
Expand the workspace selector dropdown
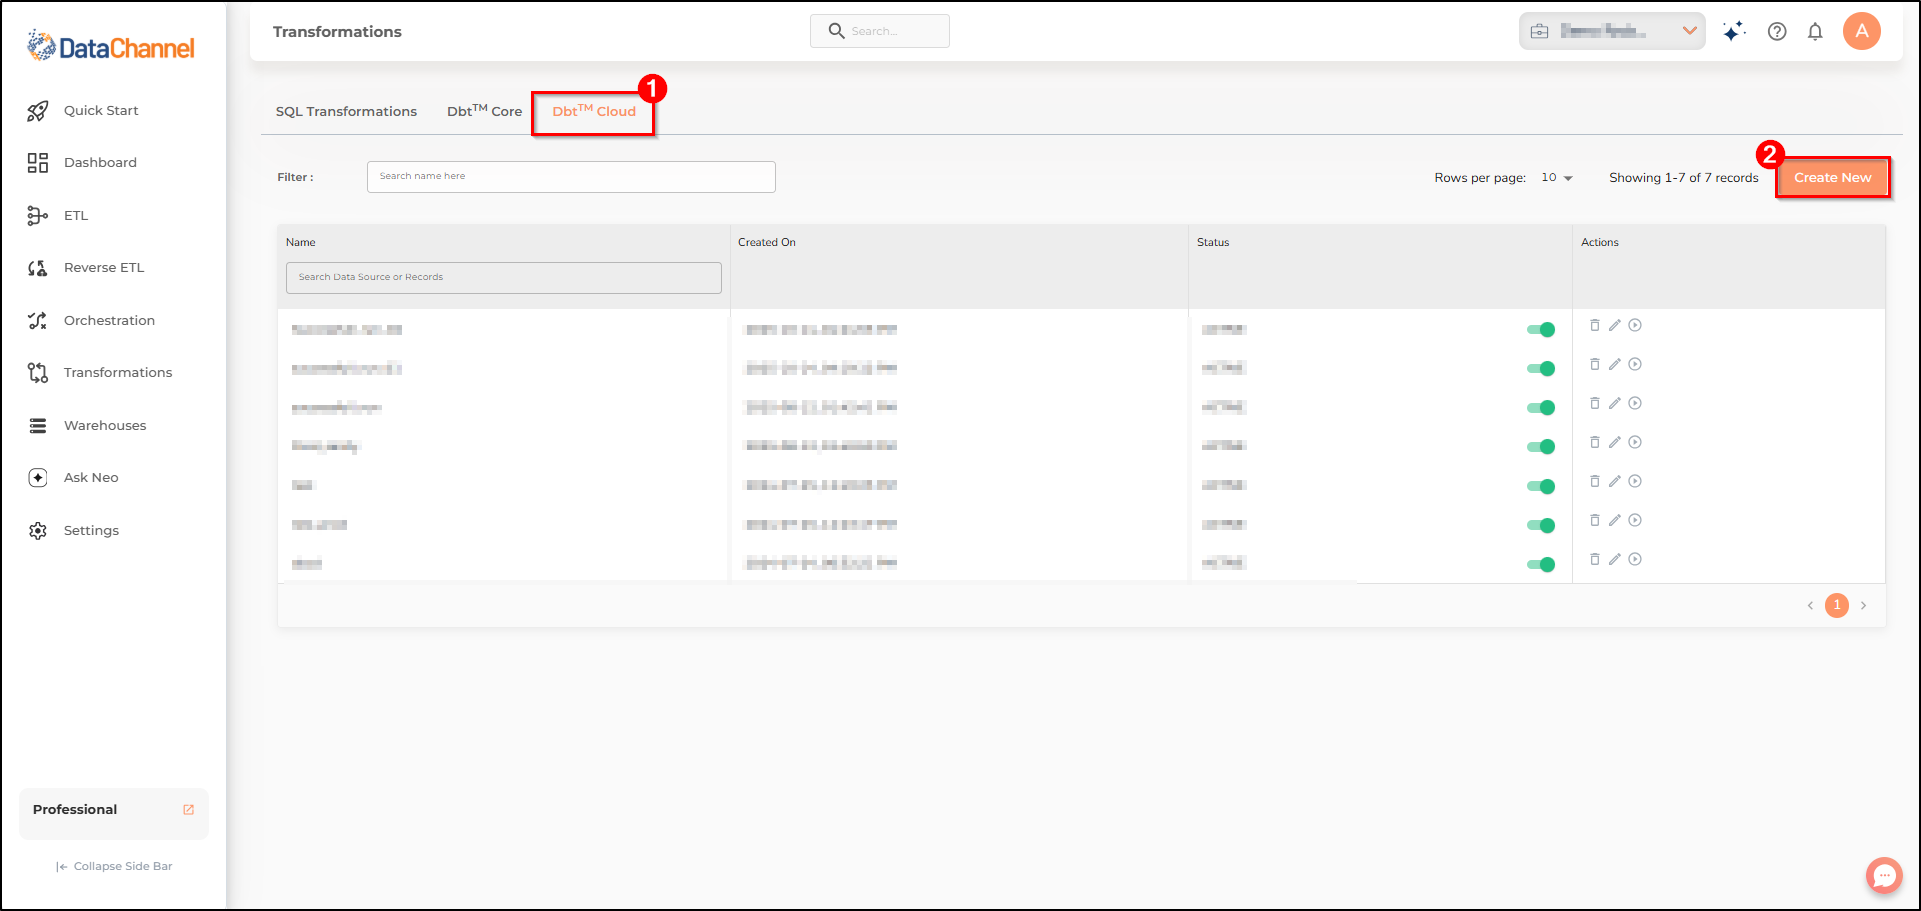[1612, 31]
